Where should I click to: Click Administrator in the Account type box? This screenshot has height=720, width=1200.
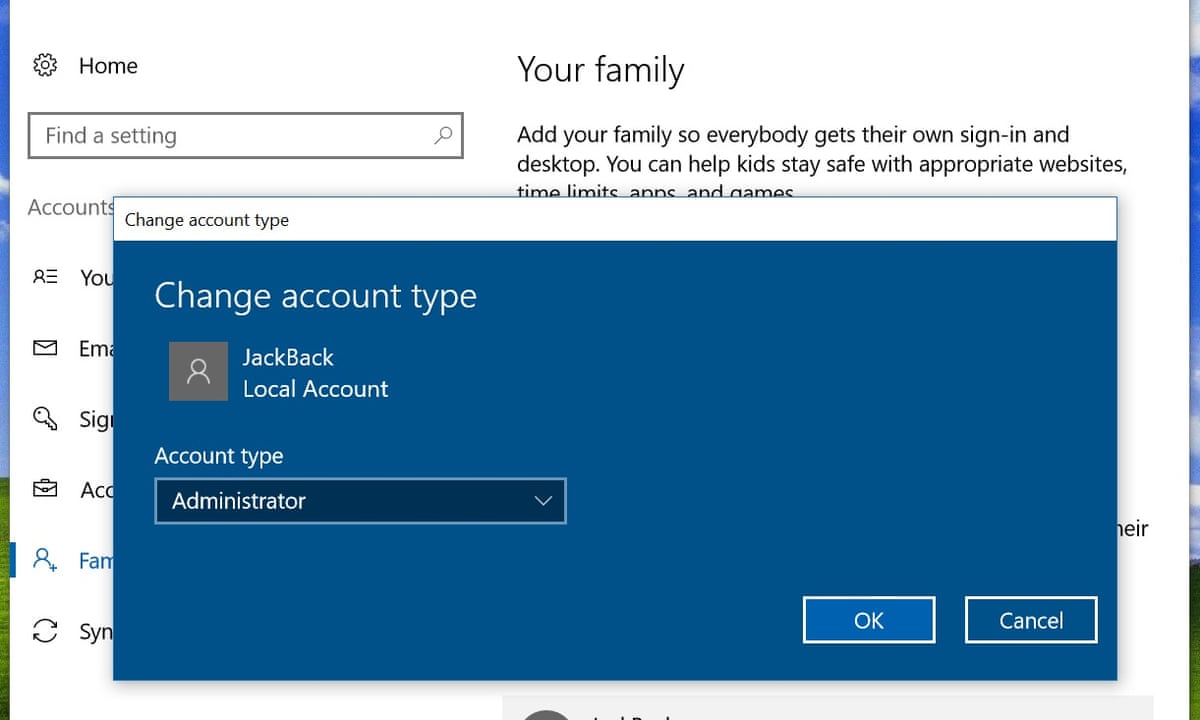click(238, 501)
